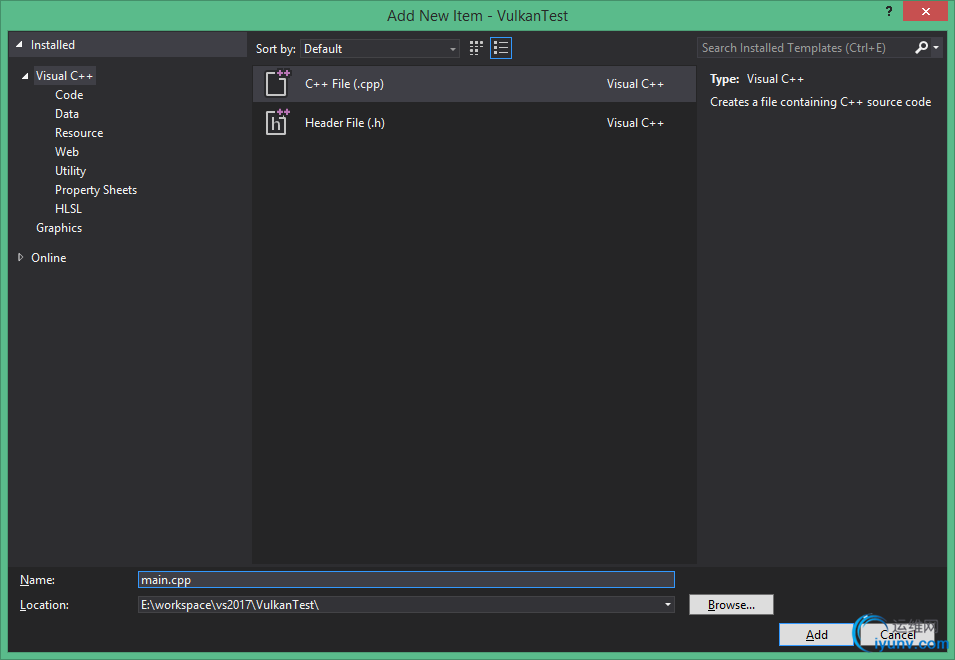
Task: Open the search options dropdown arrow
Action: click(x=936, y=47)
